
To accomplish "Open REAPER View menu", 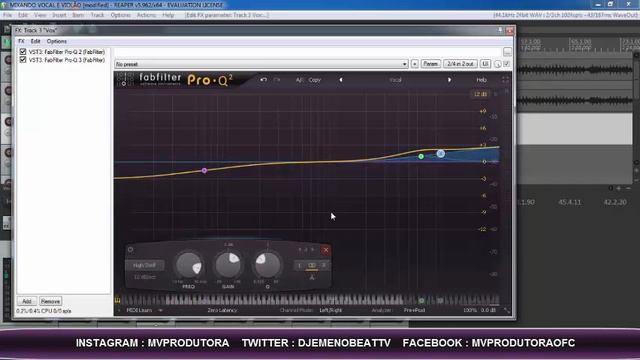I will 40,15.
